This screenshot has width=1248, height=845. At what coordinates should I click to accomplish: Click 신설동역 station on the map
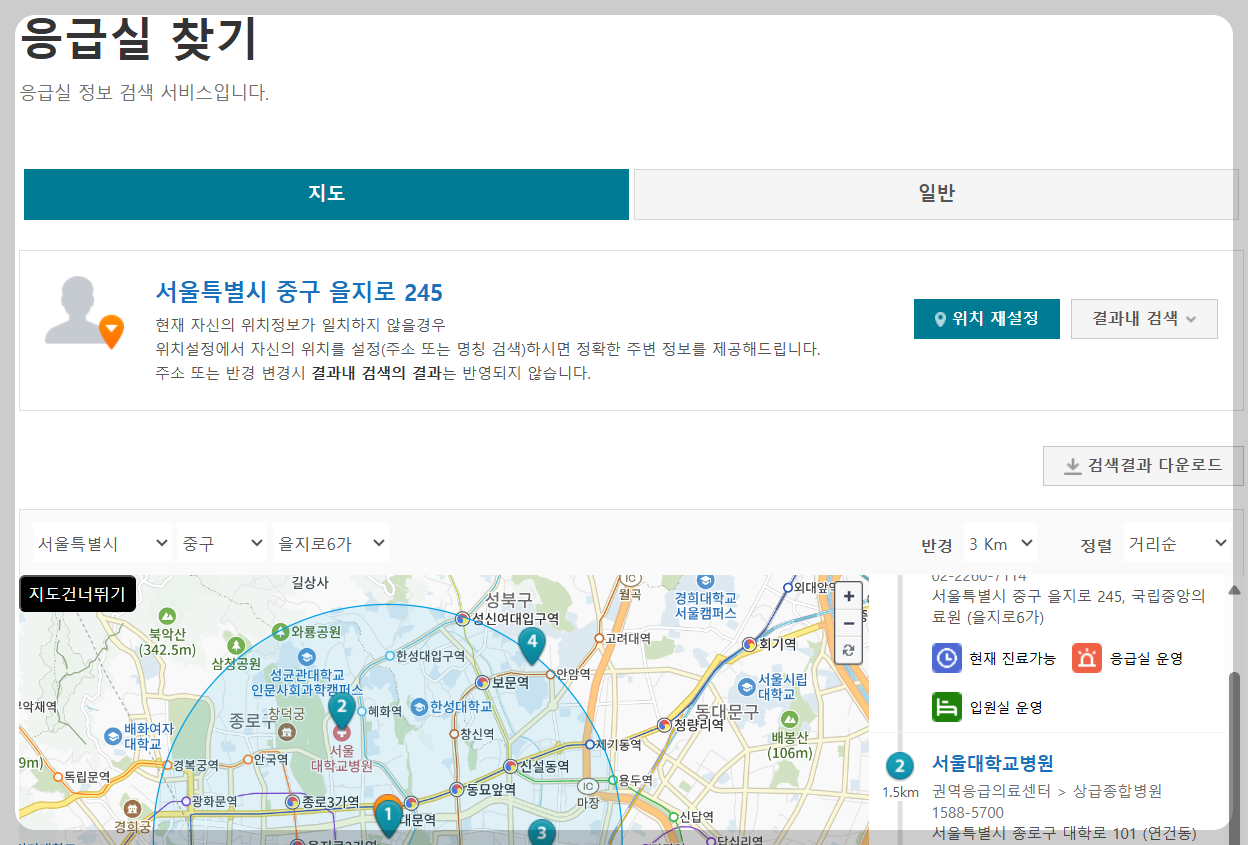tap(536, 767)
